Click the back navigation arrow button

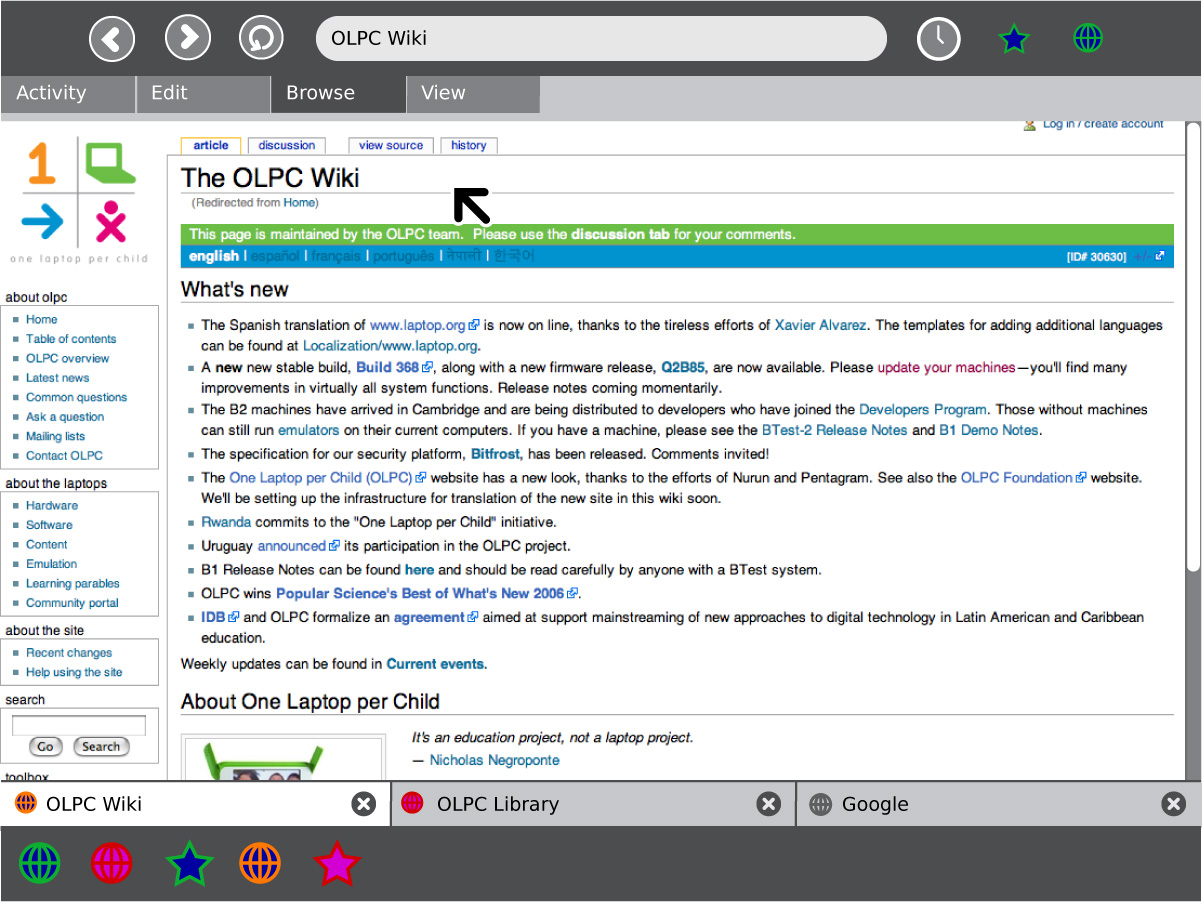[x=112, y=39]
